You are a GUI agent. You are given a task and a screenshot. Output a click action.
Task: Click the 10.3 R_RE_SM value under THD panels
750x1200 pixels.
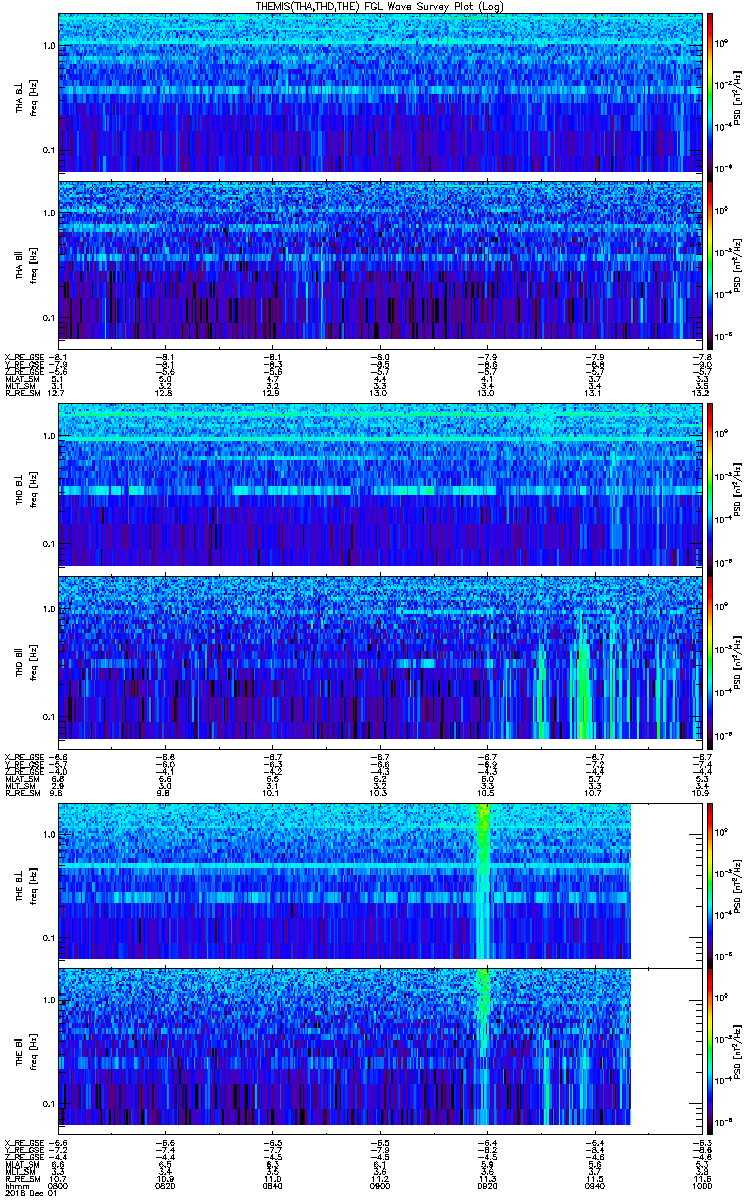coord(379,792)
